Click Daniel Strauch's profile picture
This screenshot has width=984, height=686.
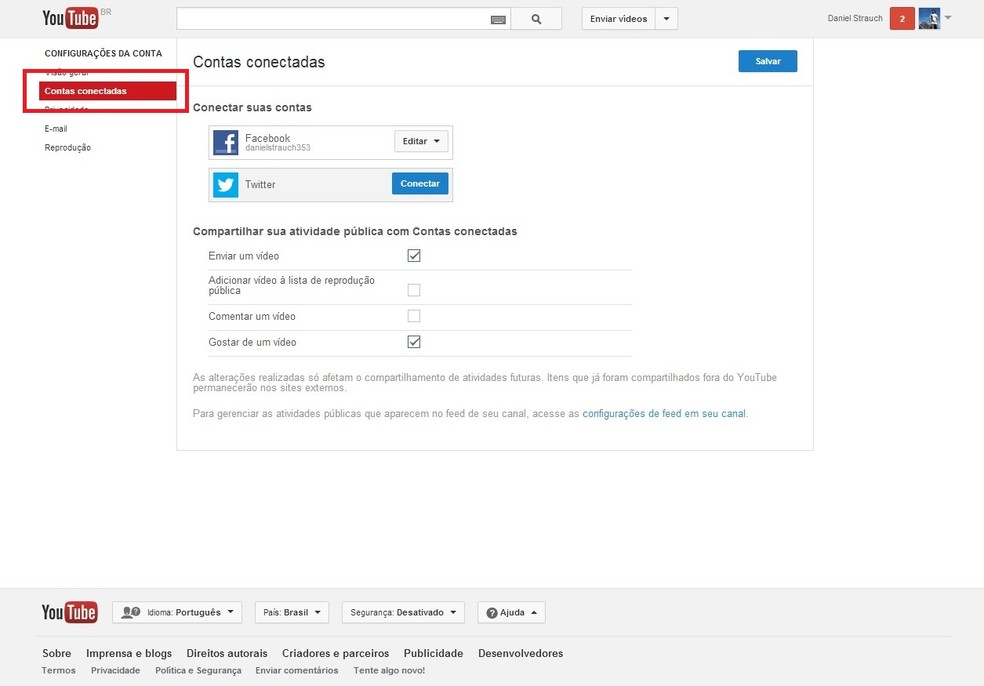tap(930, 17)
